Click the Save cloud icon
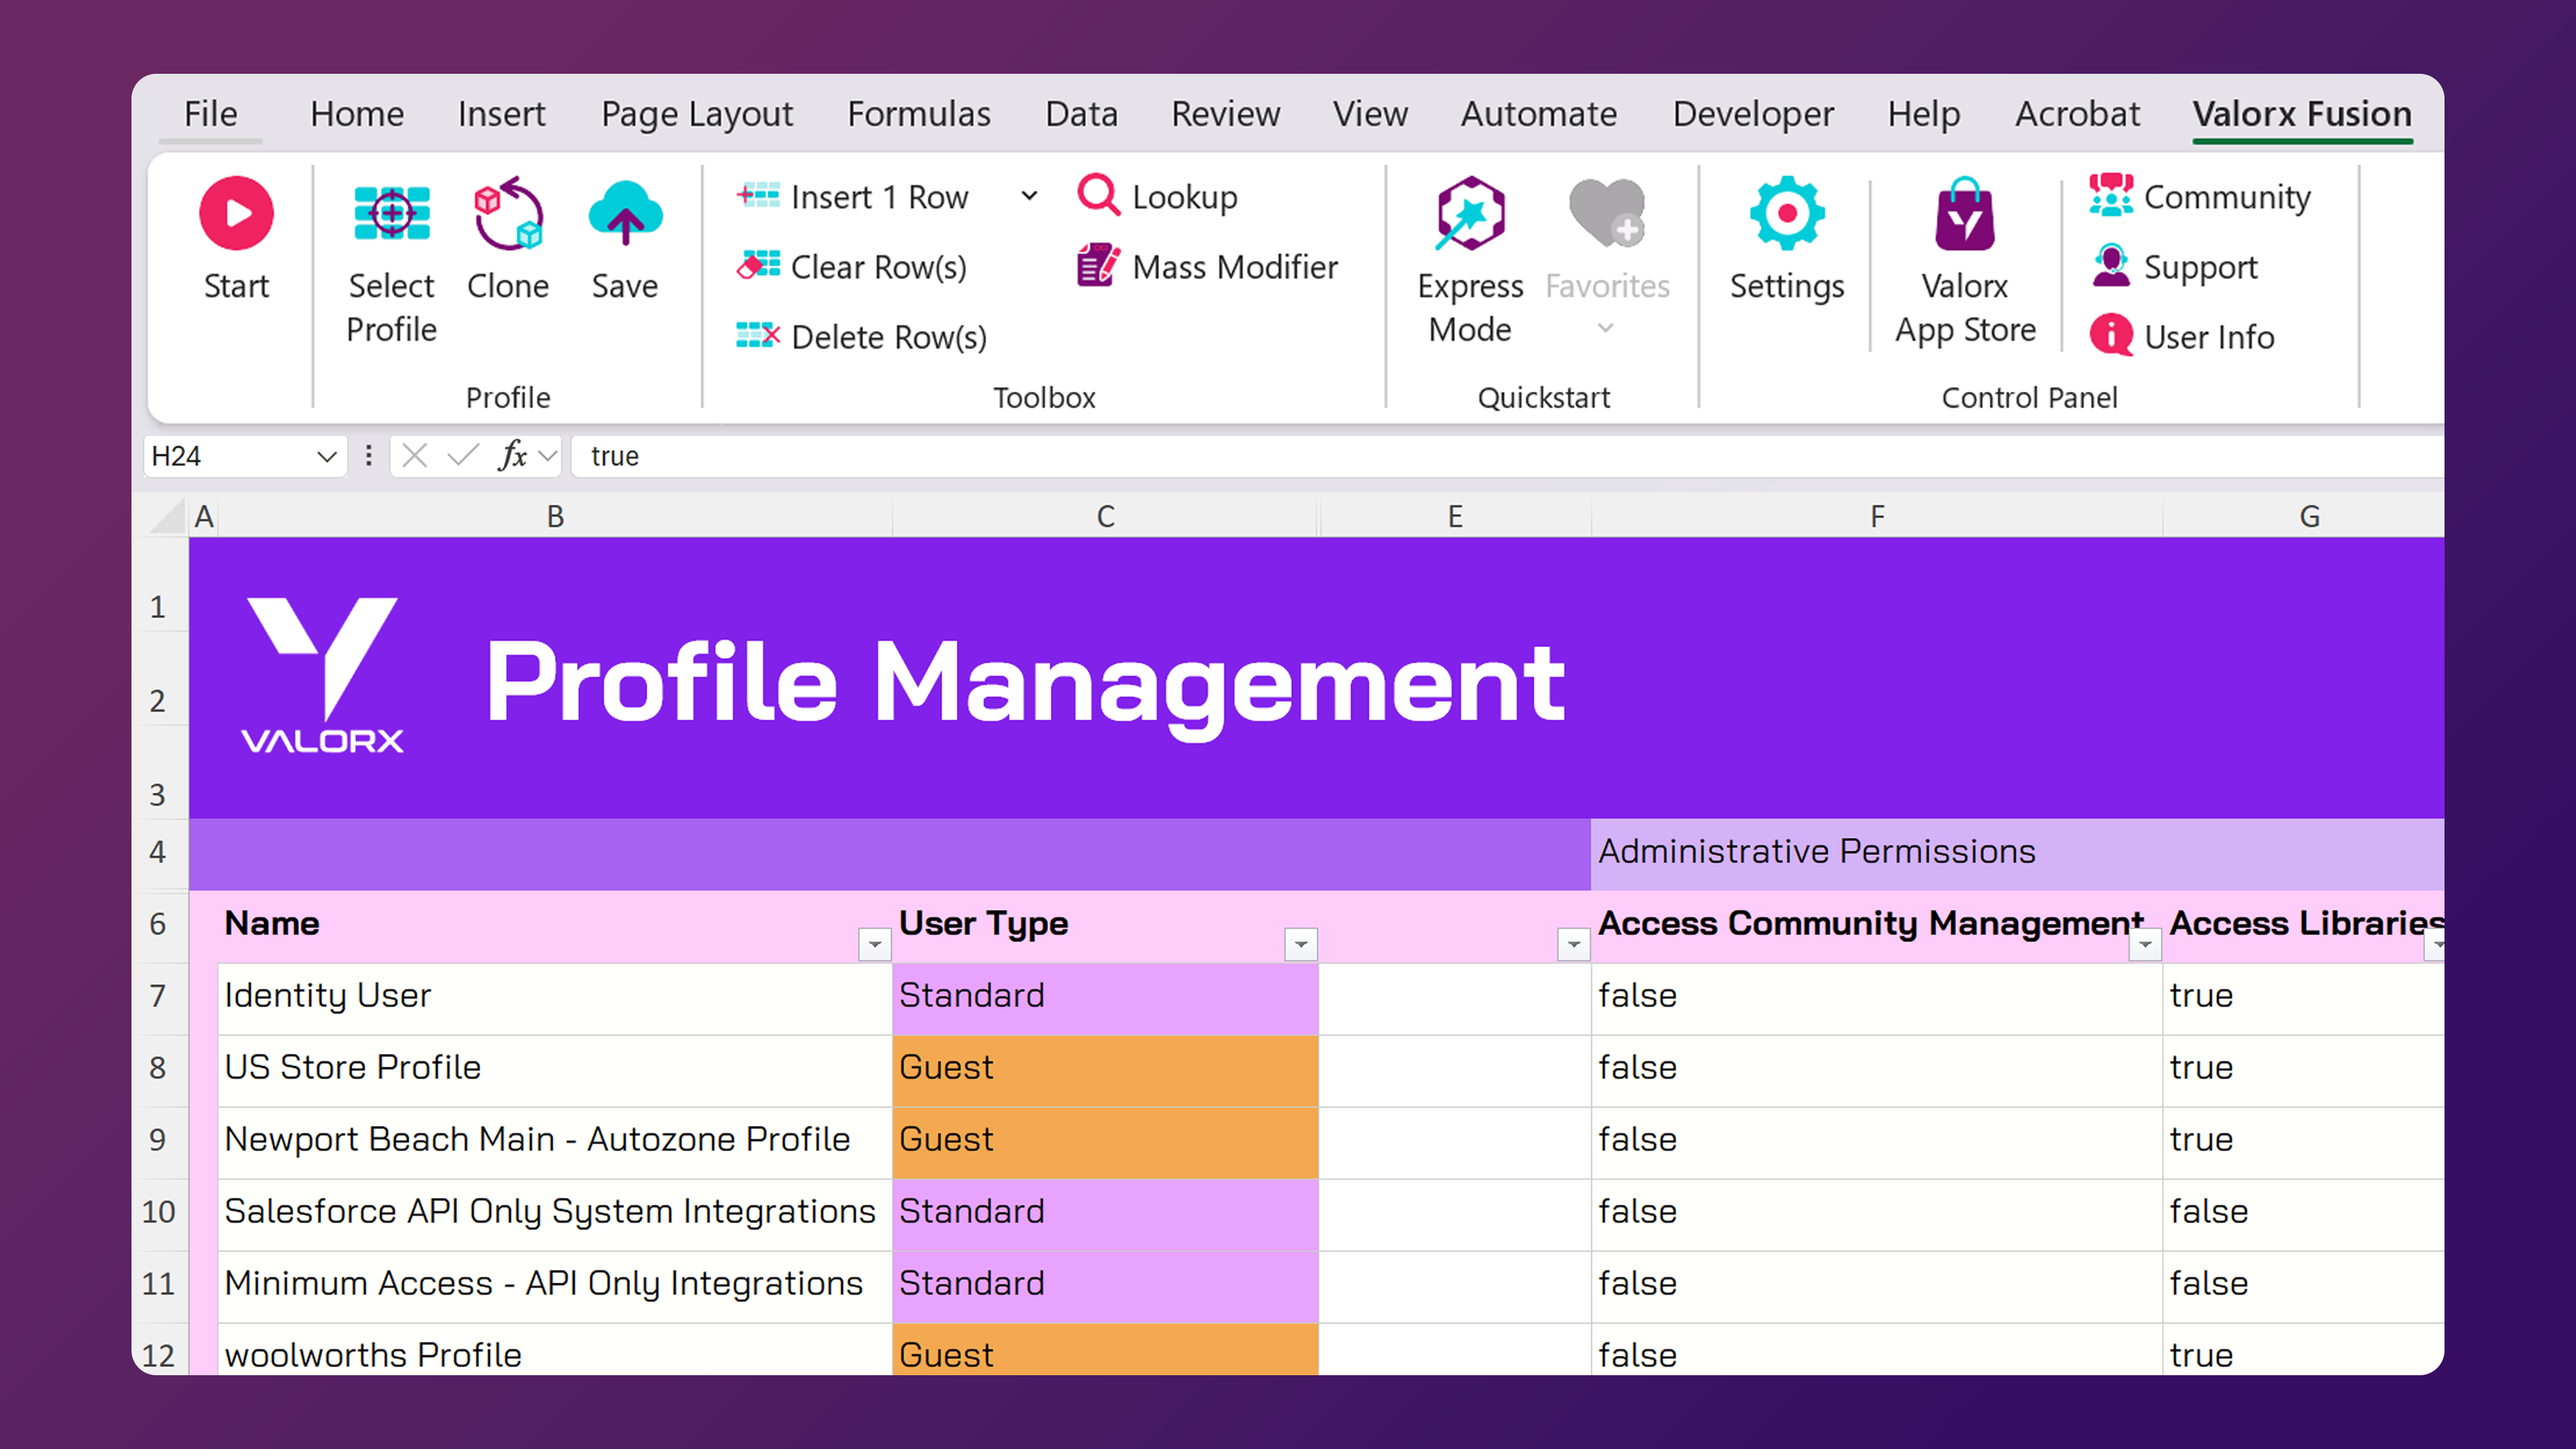2576x1449 pixels. coord(625,213)
